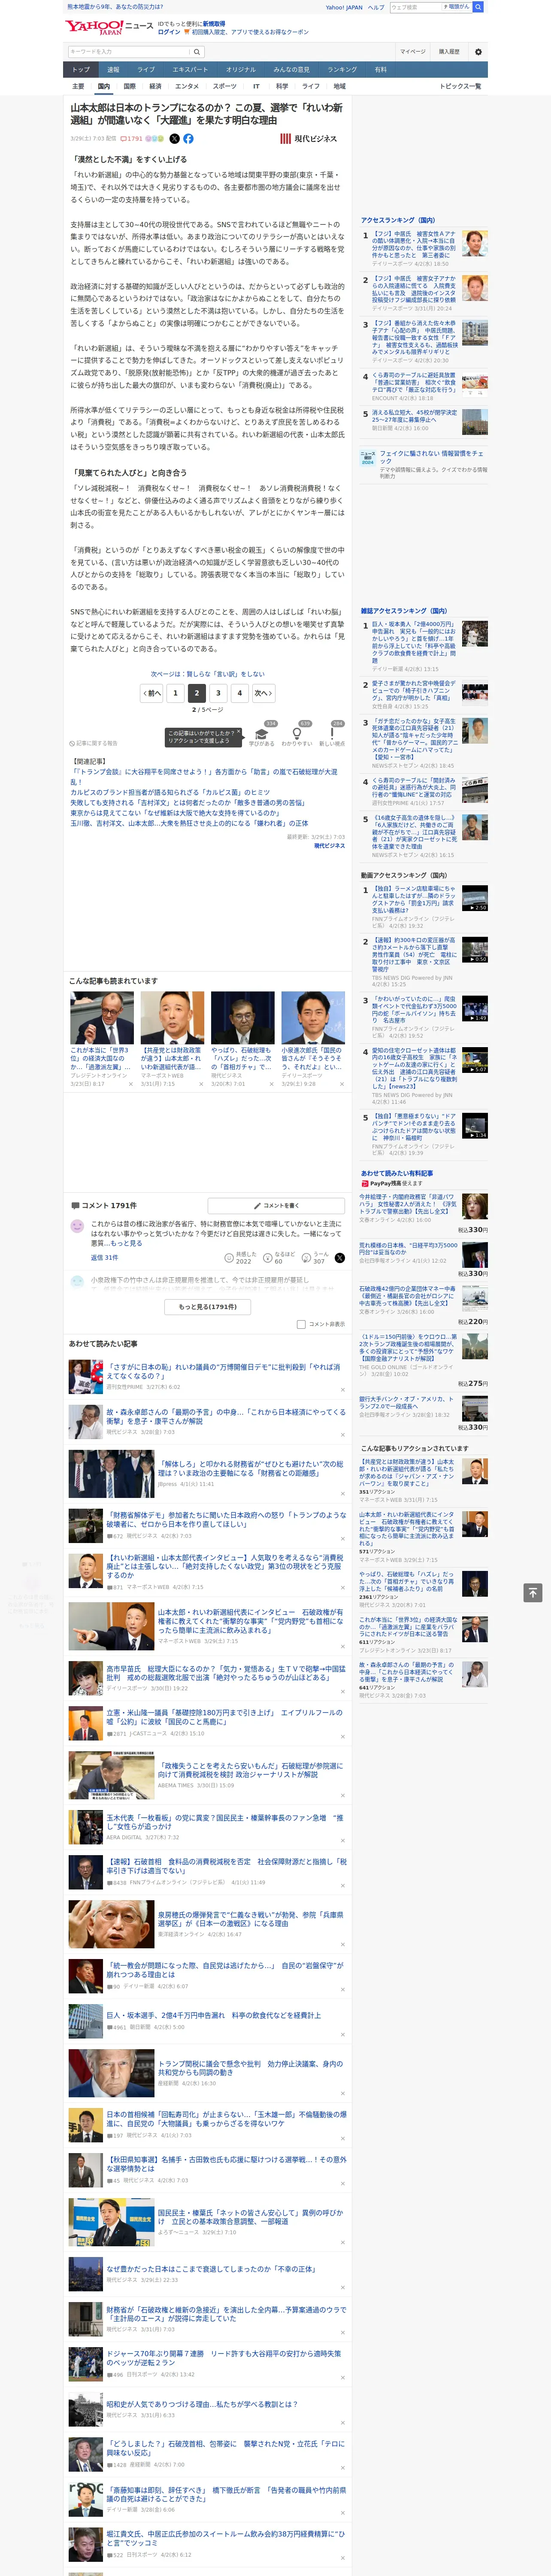This screenshot has width=551, height=2576.
Task: Go to previous page with 前へ
Action: [152, 693]
